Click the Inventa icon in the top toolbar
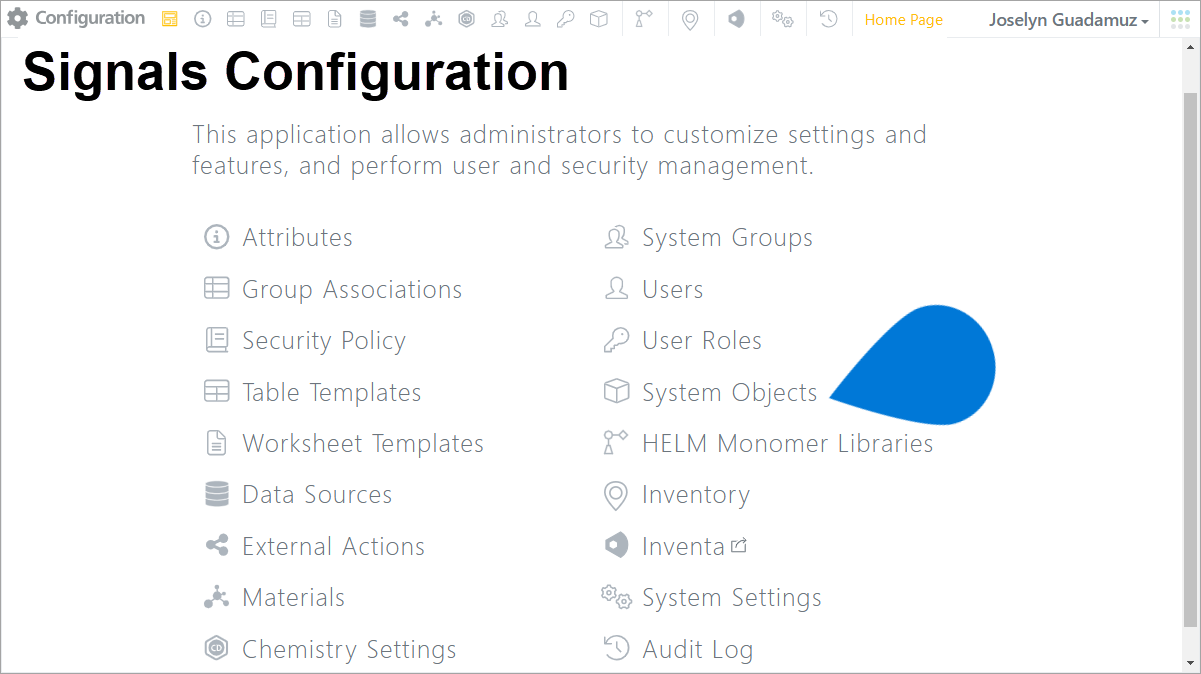This screenshot has width=1201, height=674. pos(736,19)
